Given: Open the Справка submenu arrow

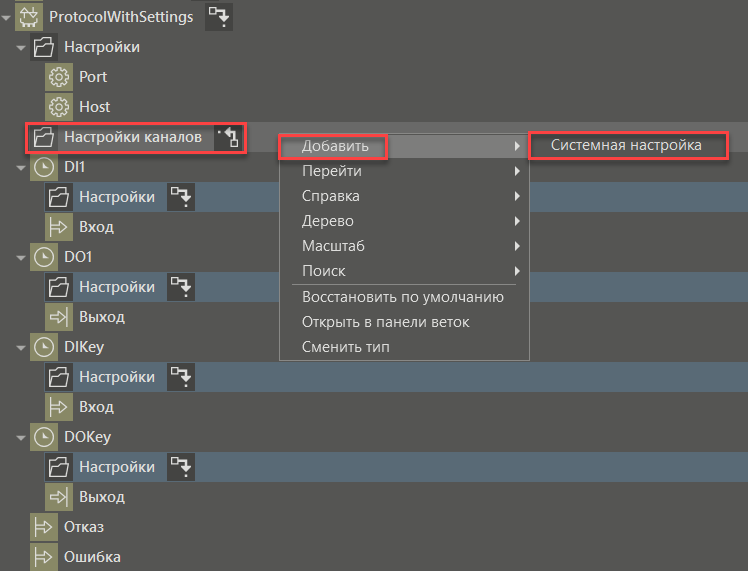Looking at the screenshot, I should click(x=517, y=196).
